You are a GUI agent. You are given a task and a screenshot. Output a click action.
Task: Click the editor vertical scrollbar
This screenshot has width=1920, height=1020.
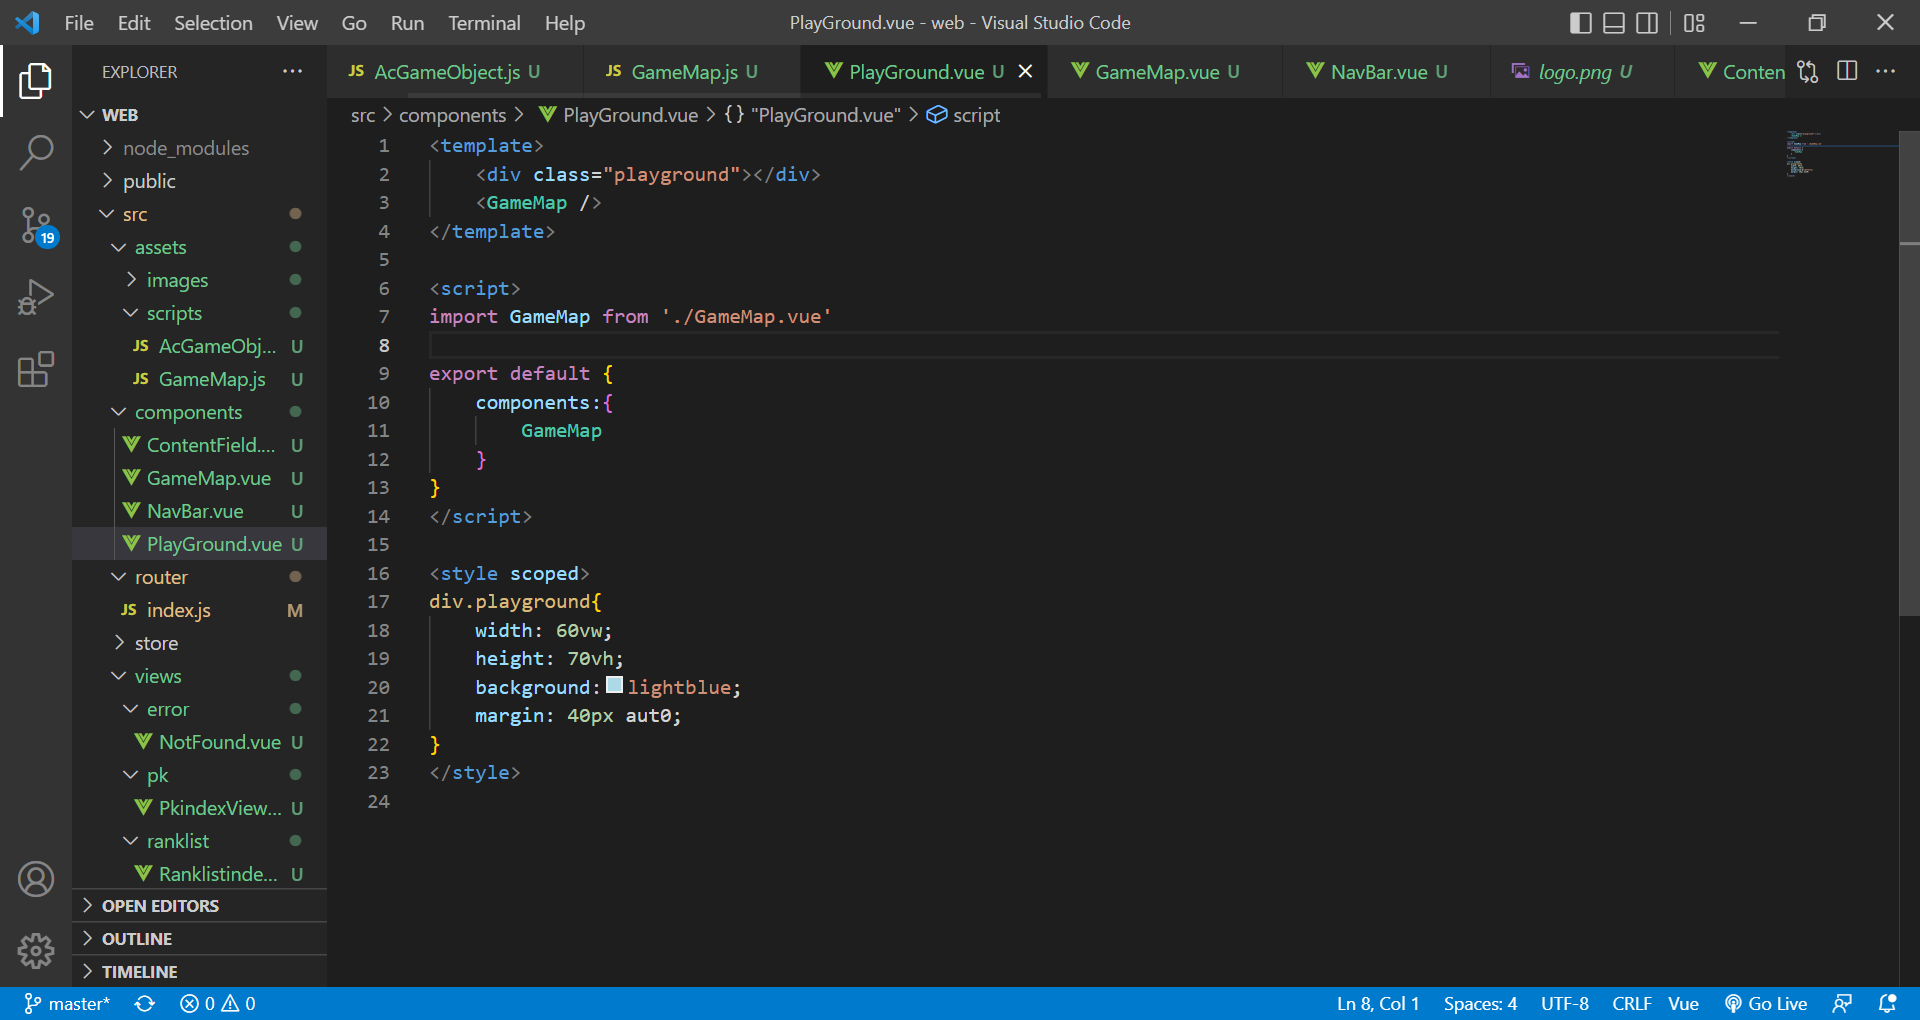click(1909, 373)
